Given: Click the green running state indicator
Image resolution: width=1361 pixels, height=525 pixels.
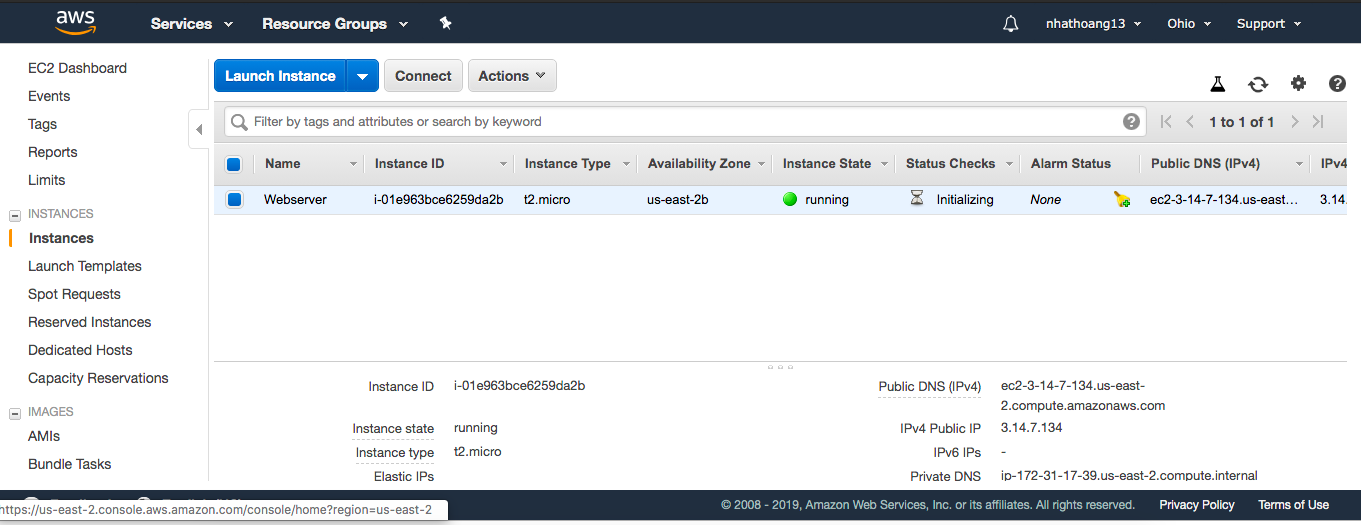Looking at the screenshot, I should click(x=790, y=199).
